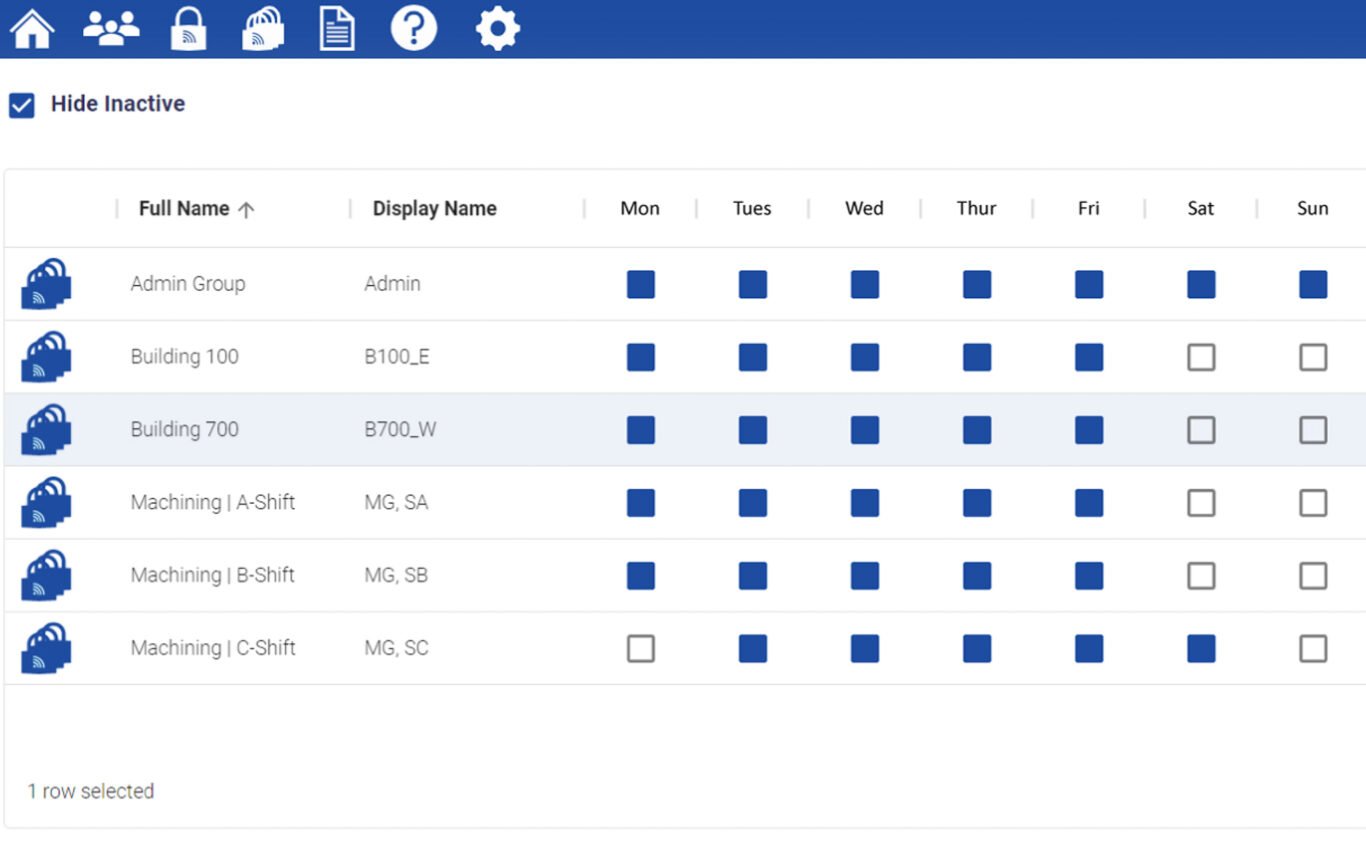Enable Building 100 Saturday checkbox
The image size is (1366, 854).
pos(1201,357)
